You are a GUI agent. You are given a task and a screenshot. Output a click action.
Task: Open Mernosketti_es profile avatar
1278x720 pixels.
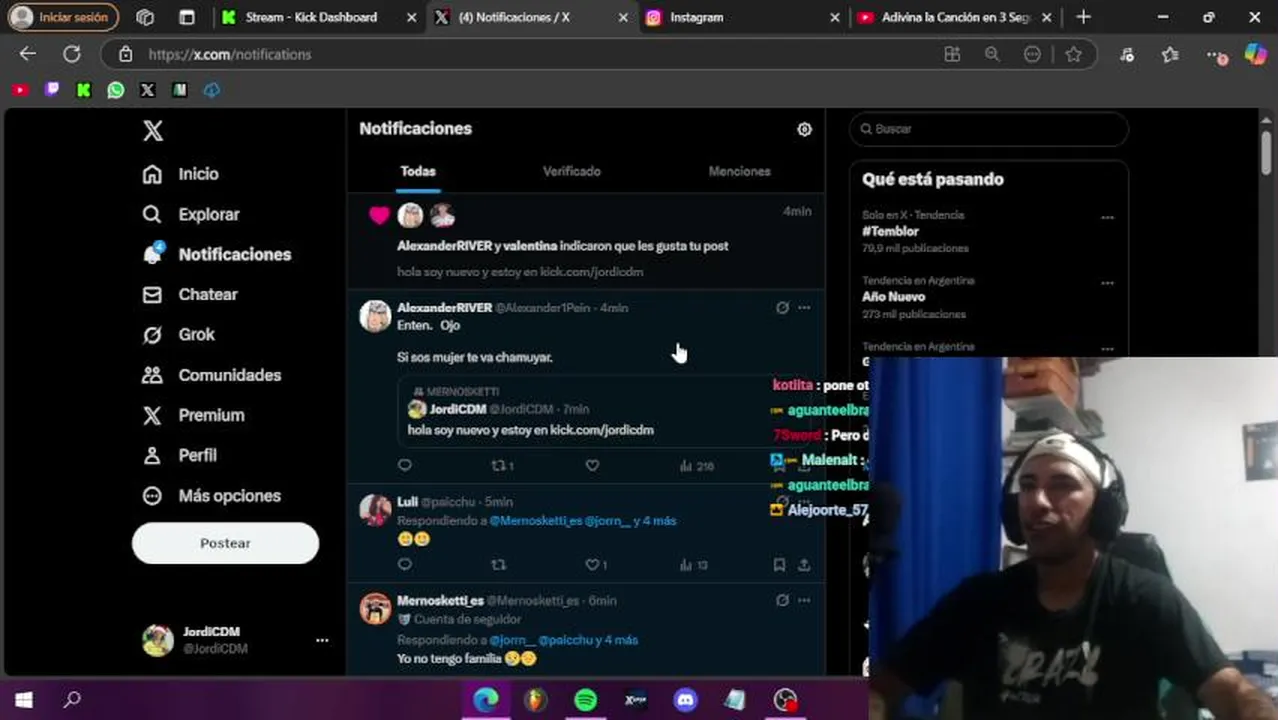375,608
